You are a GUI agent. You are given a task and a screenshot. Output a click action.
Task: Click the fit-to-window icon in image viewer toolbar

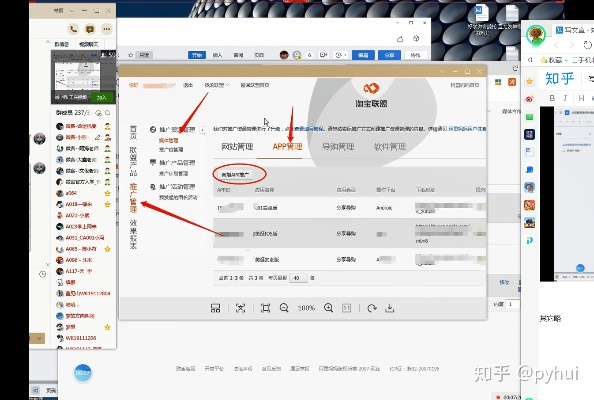(266, 308)
